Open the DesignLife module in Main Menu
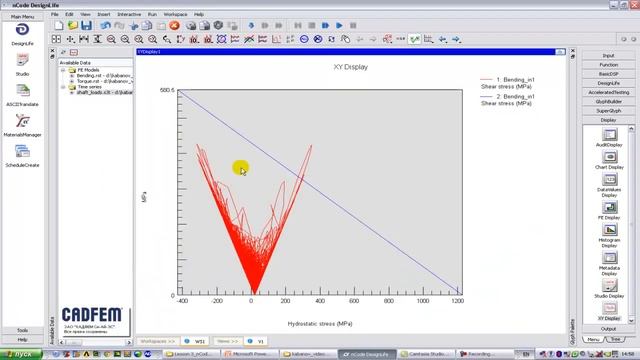 pyautogui.click(x=22, y=34)
